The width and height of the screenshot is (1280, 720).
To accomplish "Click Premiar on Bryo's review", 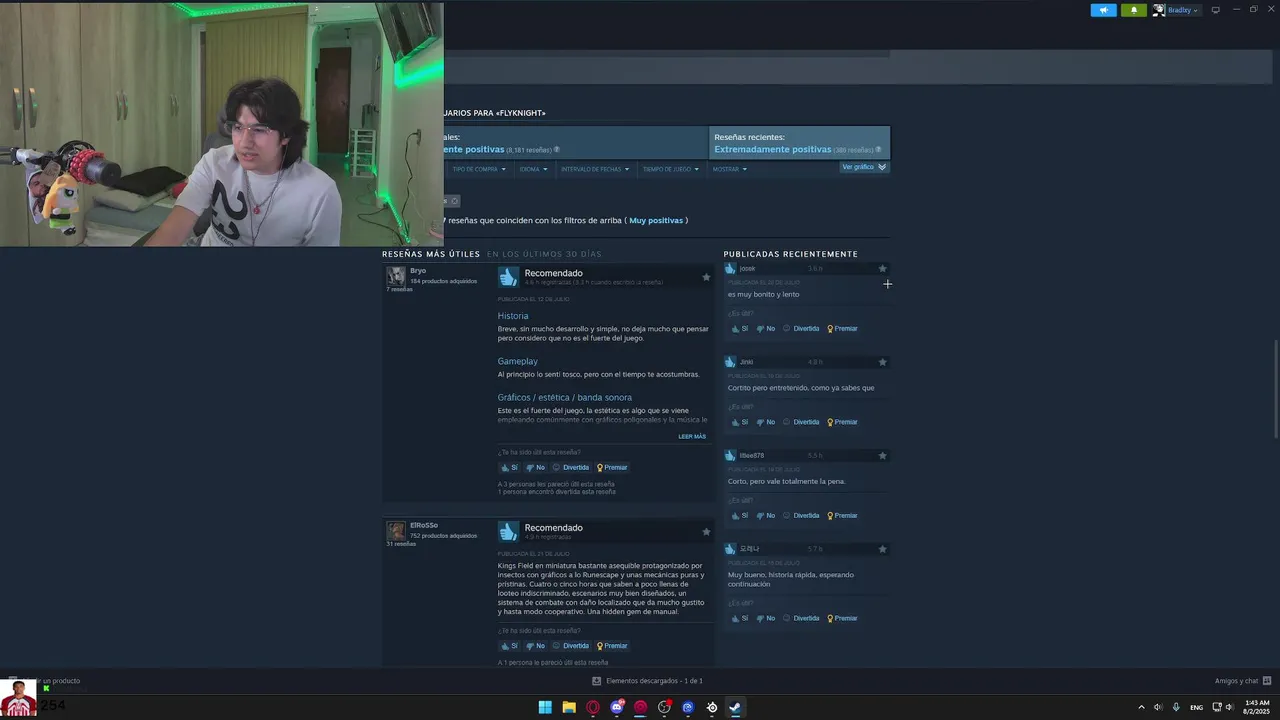I will 612,467.
